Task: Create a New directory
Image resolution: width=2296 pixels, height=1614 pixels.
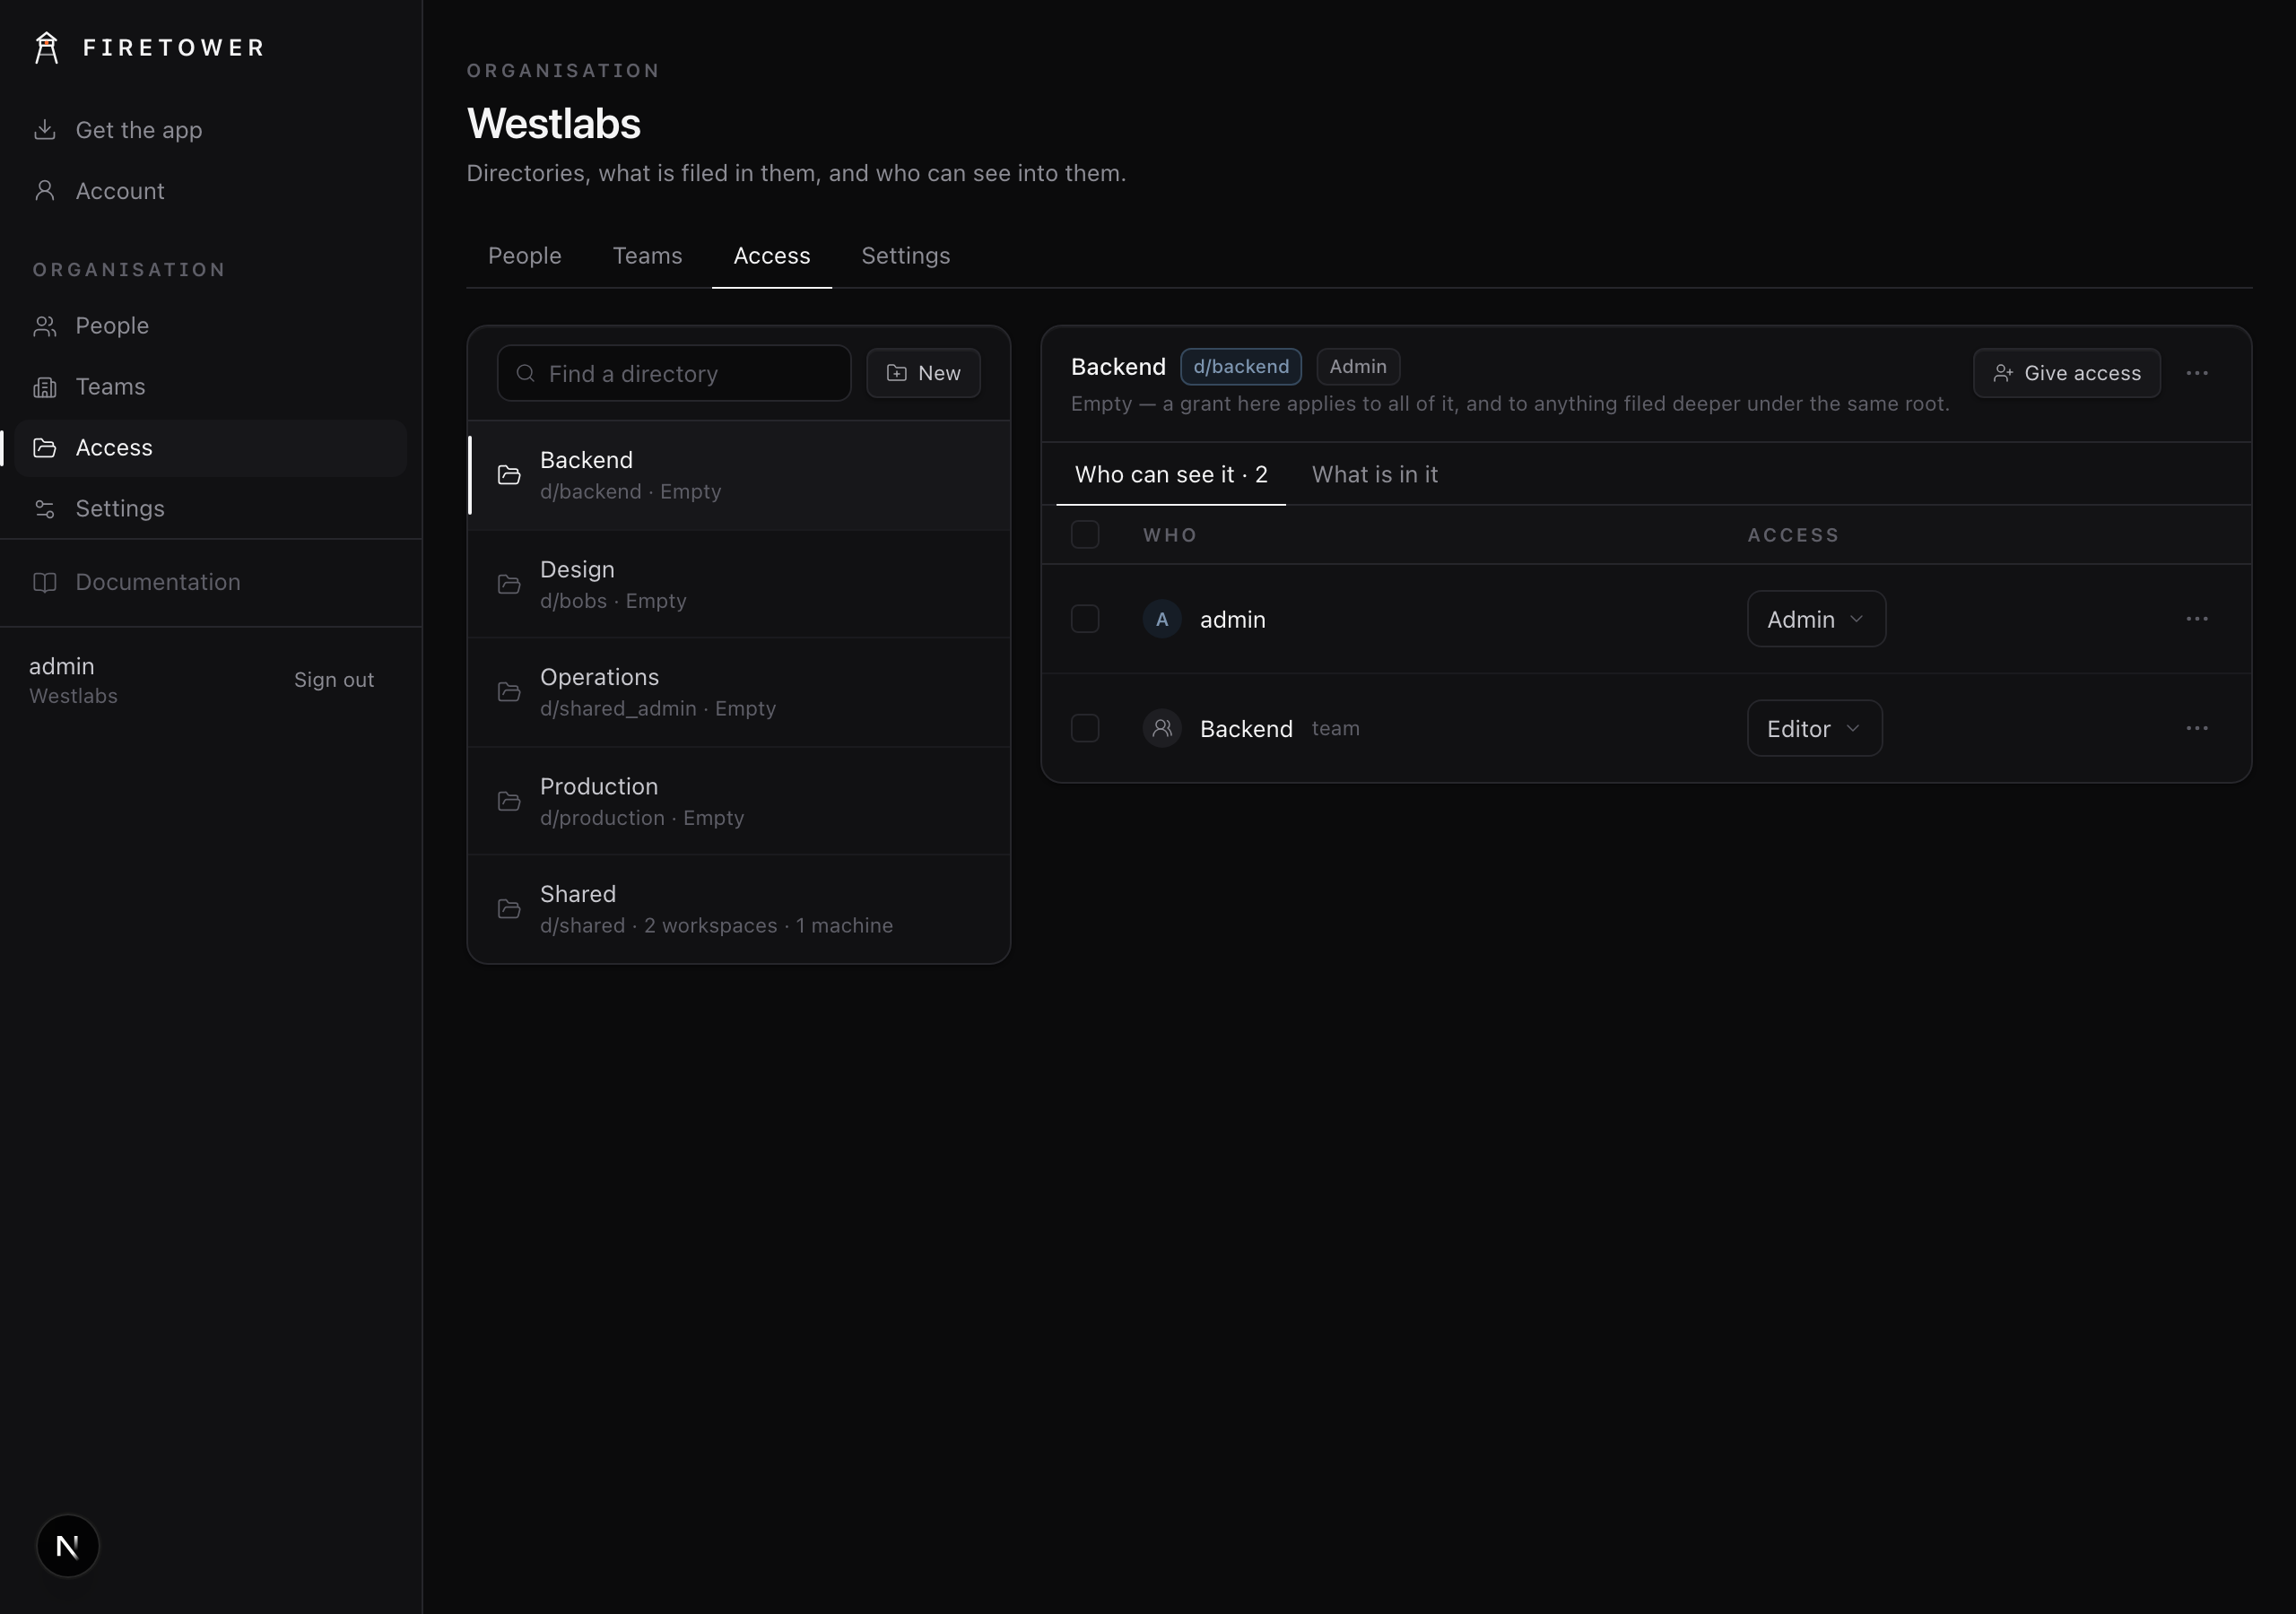Action: [x=923, y=373]
